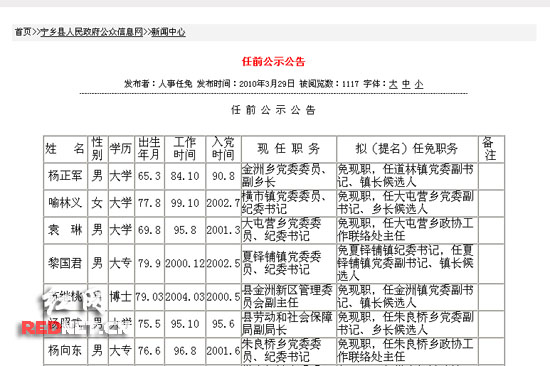Click the 出生年月 column header
Image resolution: width=550 pixels, height=366 pixels.
(x=149, y=149)
